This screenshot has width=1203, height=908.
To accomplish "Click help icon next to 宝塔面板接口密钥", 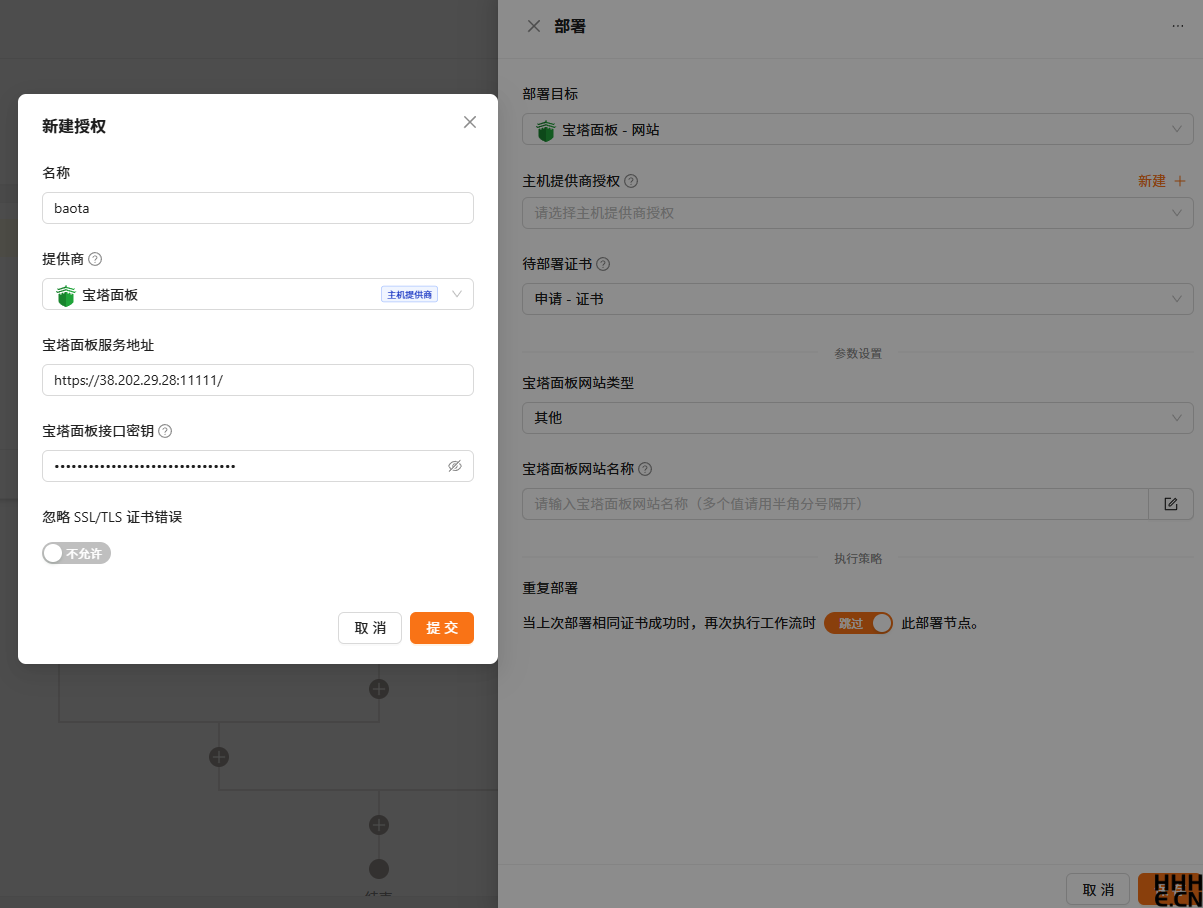I will (165, 431).
